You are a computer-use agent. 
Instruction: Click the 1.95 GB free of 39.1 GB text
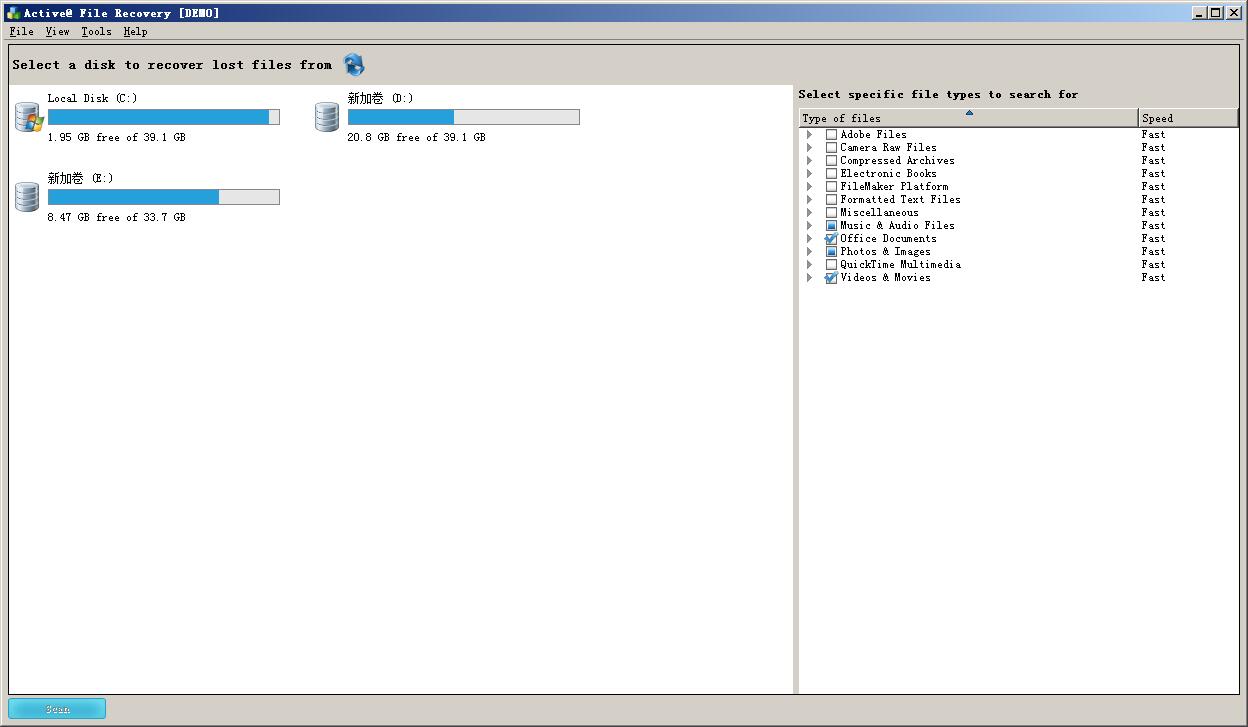tap(116, 137)
